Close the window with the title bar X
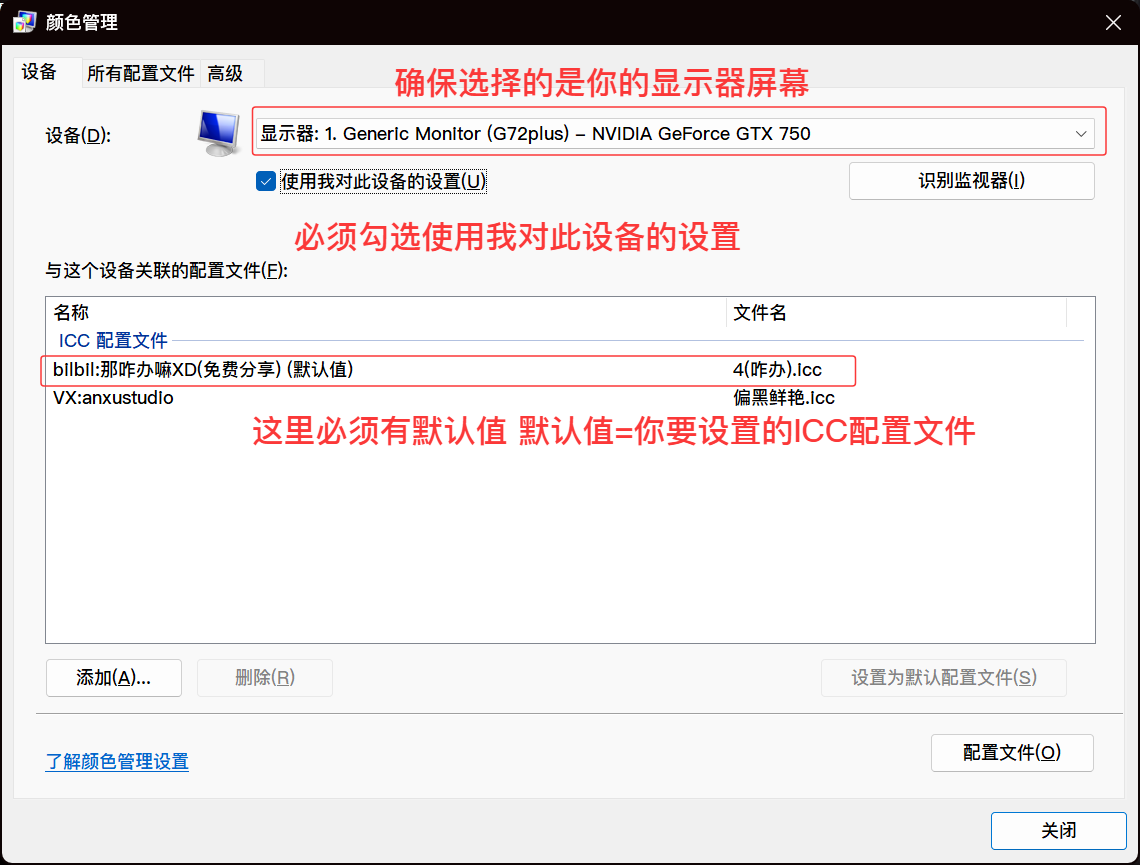The height and width of the screenshot is (865, 1140). point(1112,22)
